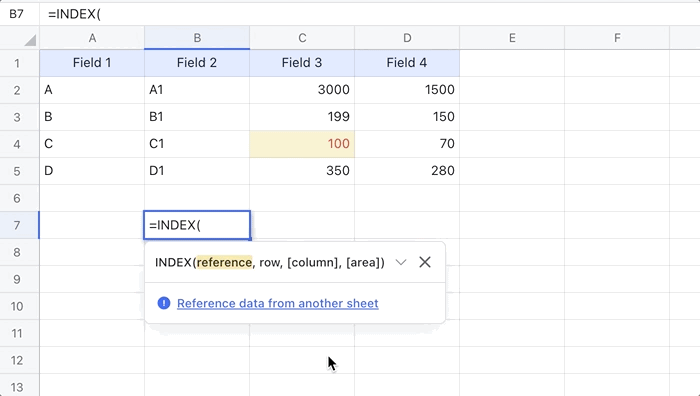Expand the INDEX function syntax details chevron
700x396 pixels.
(x=401, y=263)
